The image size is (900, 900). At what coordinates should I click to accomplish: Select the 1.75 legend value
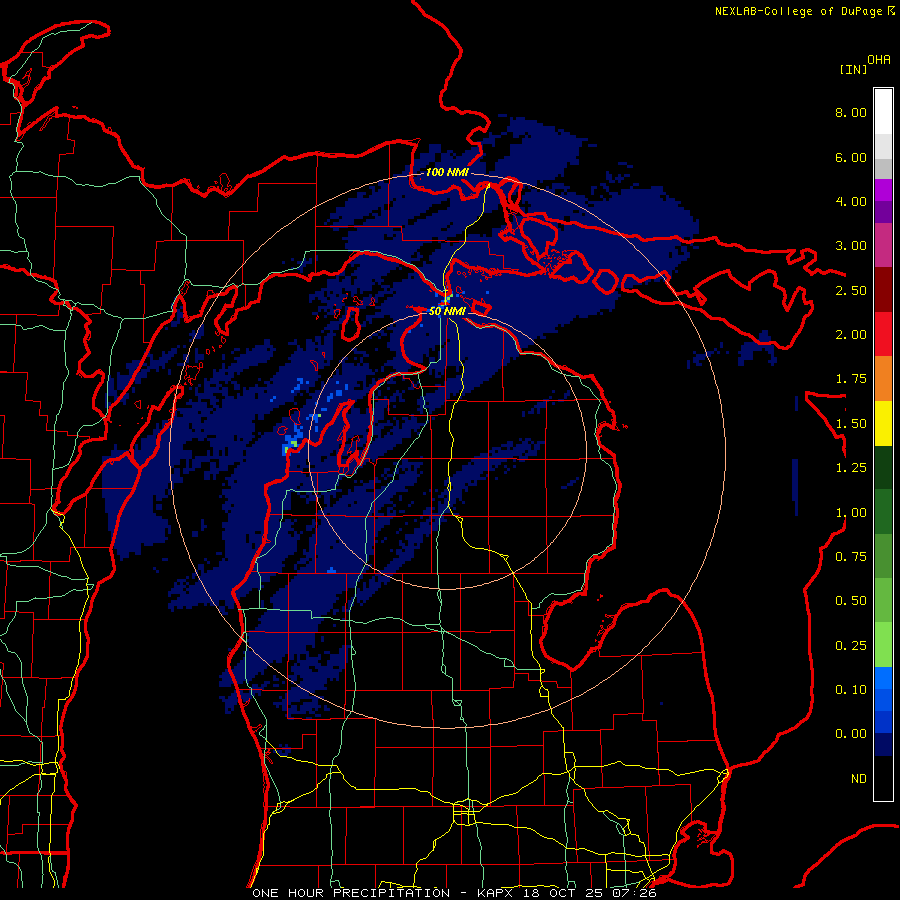tap(851, 379)
